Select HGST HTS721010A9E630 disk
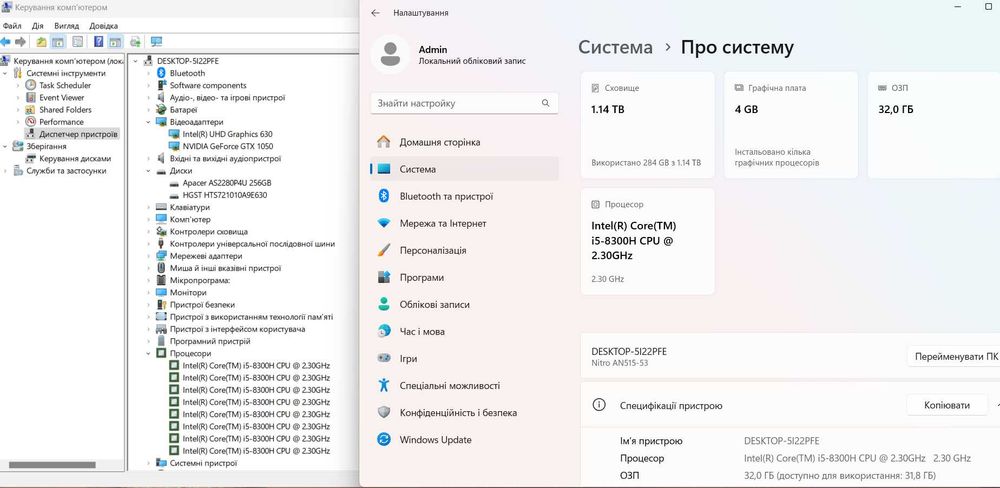The height and width of the screenshot is (488, 1000). click(224, 195)
